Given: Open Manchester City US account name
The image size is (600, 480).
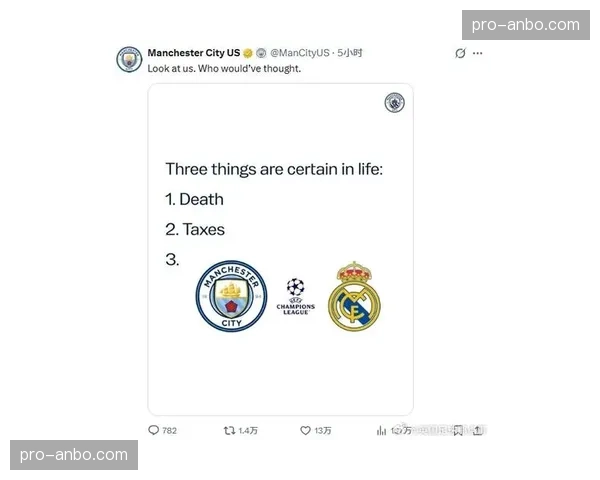Looking at the screenshot, I should coord(194,53).
